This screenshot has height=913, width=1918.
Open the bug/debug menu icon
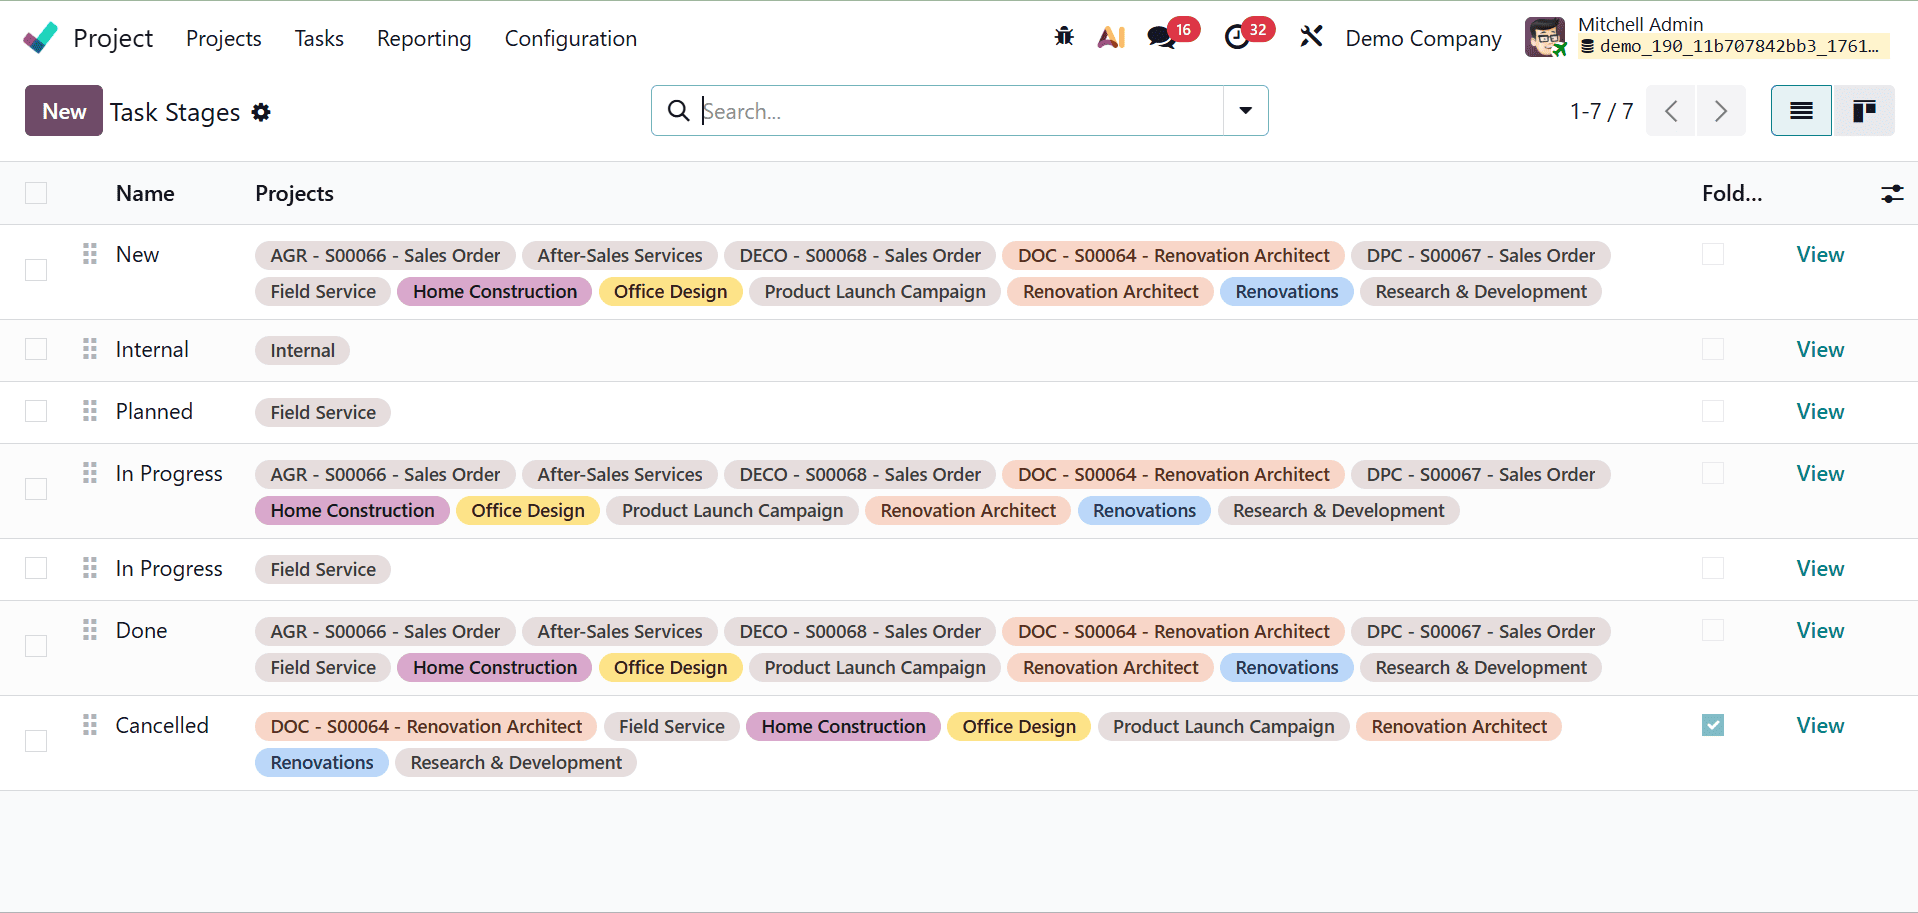click(x=1063, y=36)
